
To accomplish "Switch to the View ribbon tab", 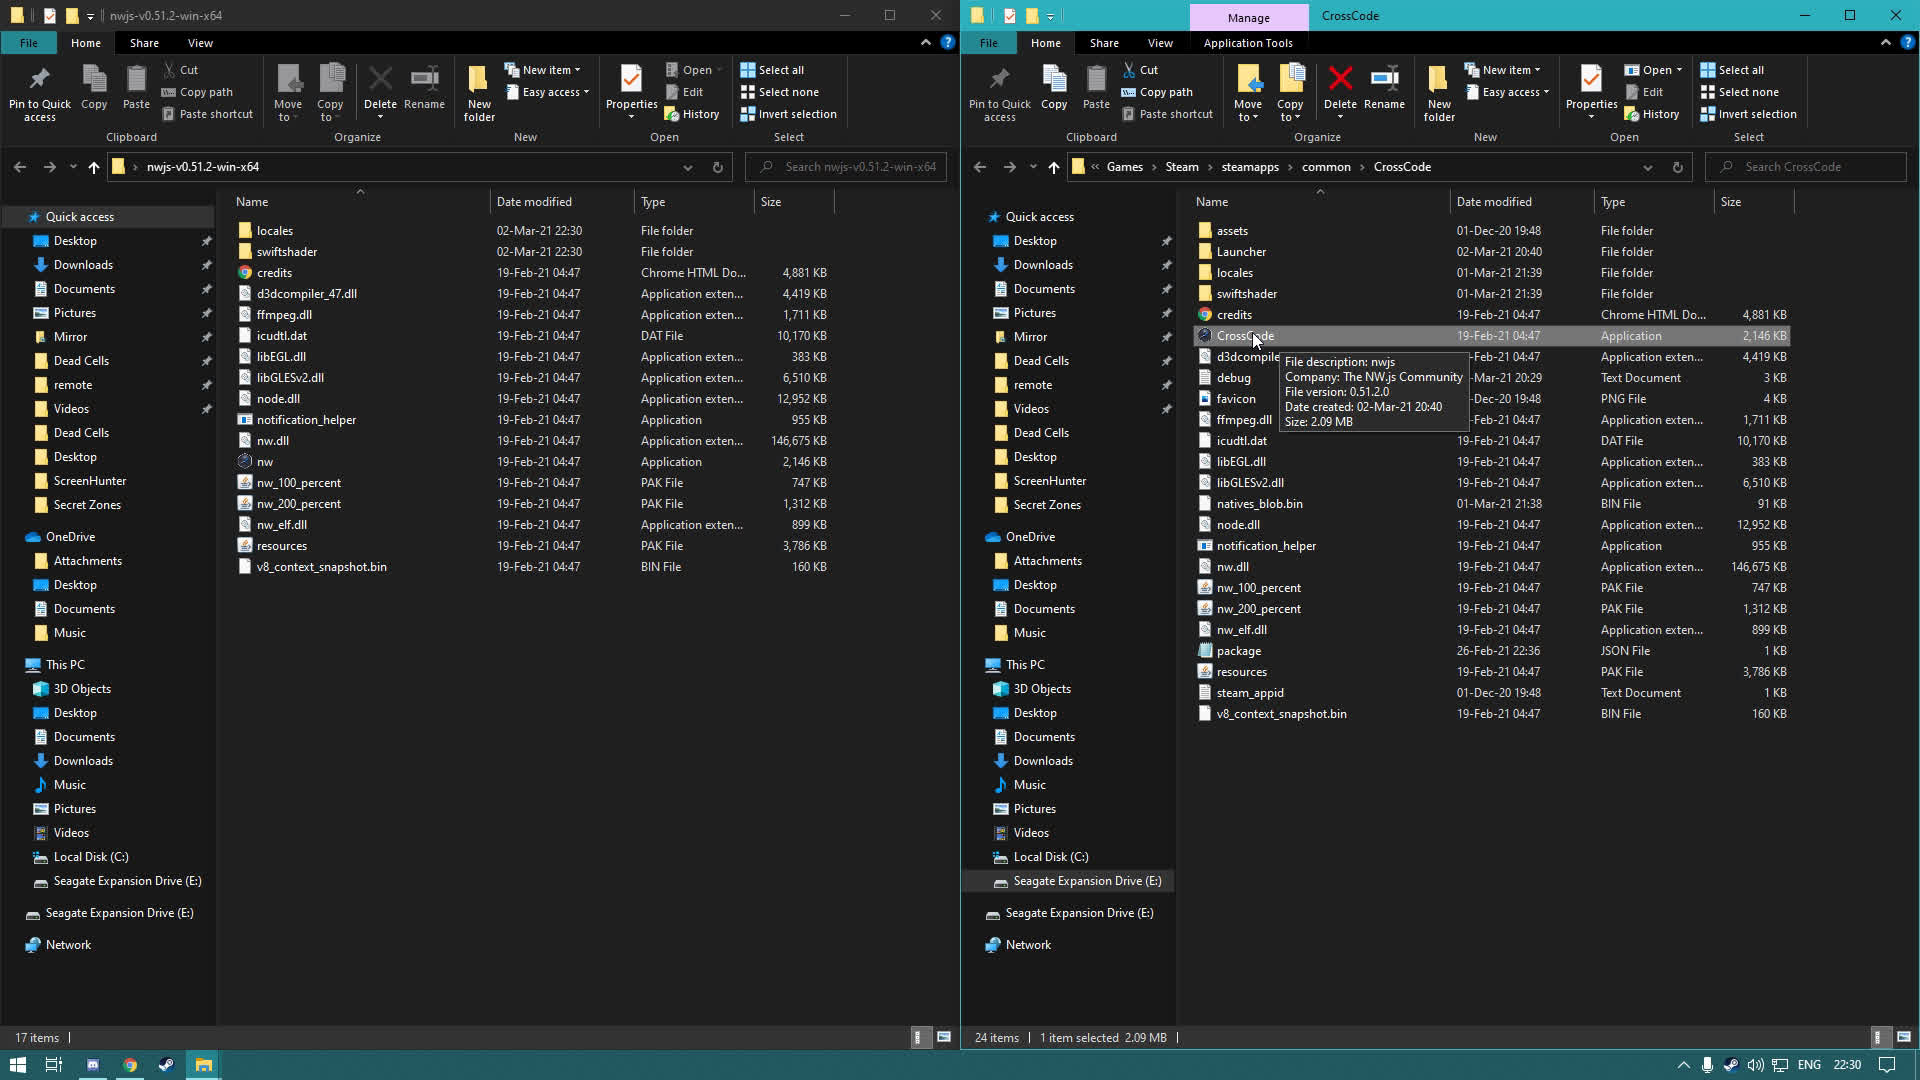I will 1159,43.
